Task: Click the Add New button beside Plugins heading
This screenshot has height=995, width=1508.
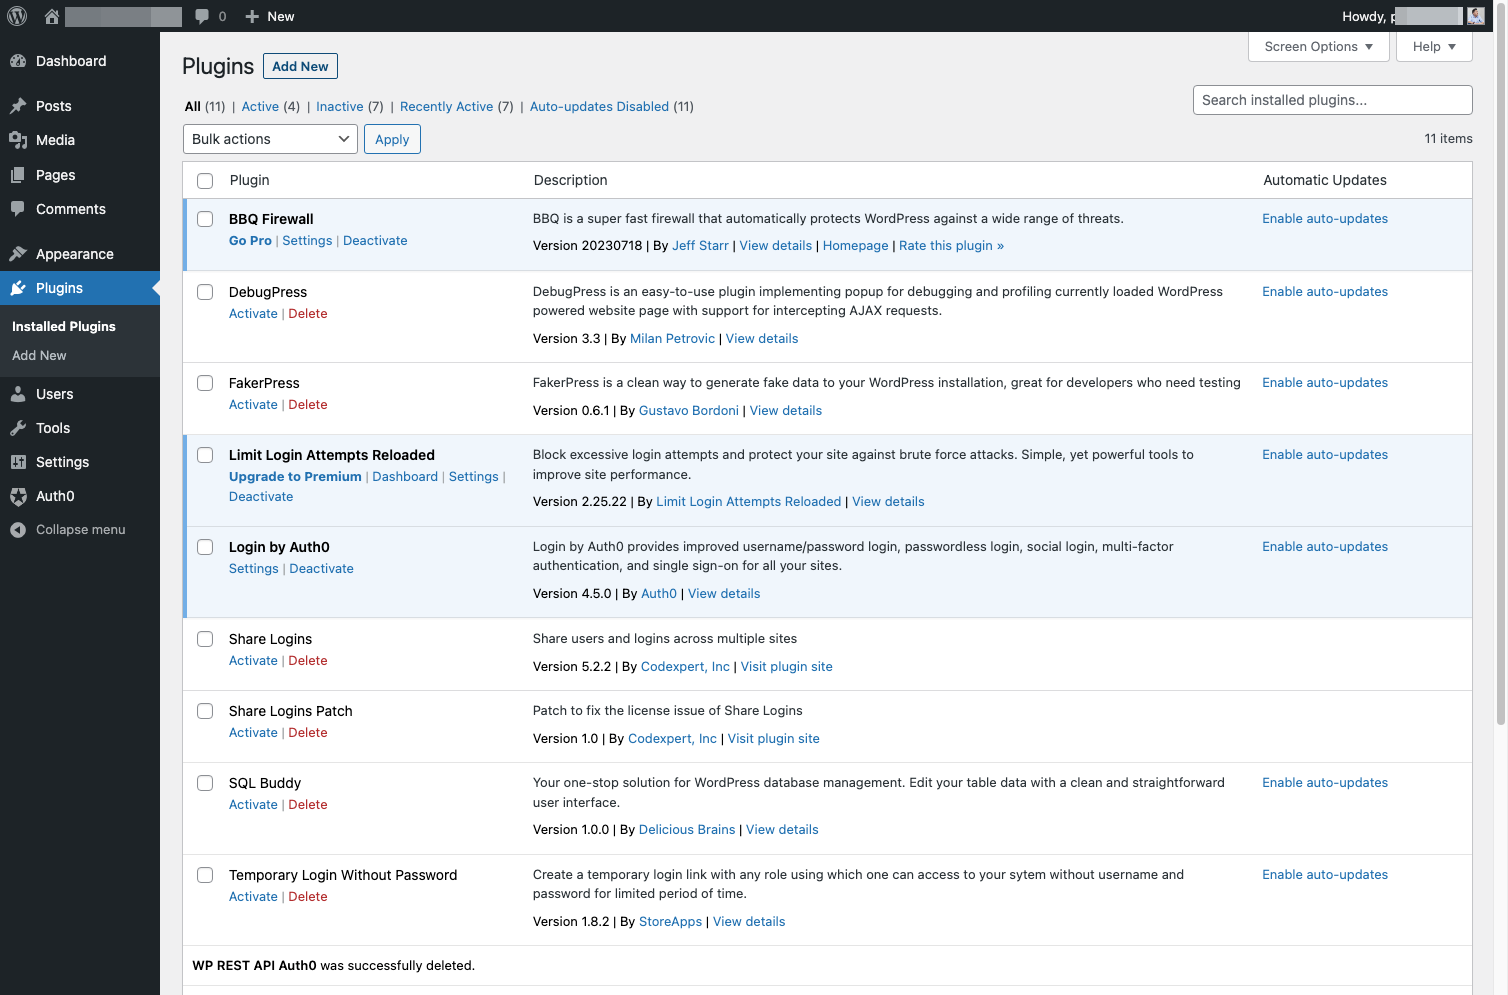Action: point(300,66)
